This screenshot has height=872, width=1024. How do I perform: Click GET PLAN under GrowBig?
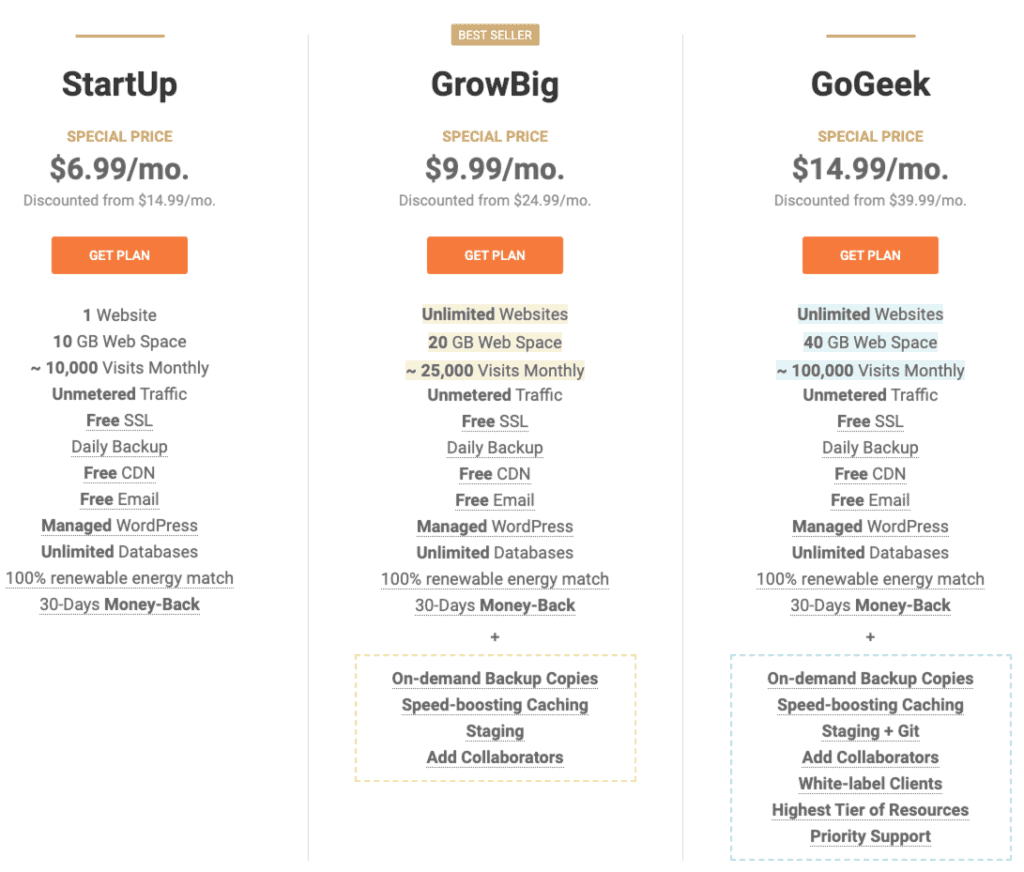tap(495, 255)
